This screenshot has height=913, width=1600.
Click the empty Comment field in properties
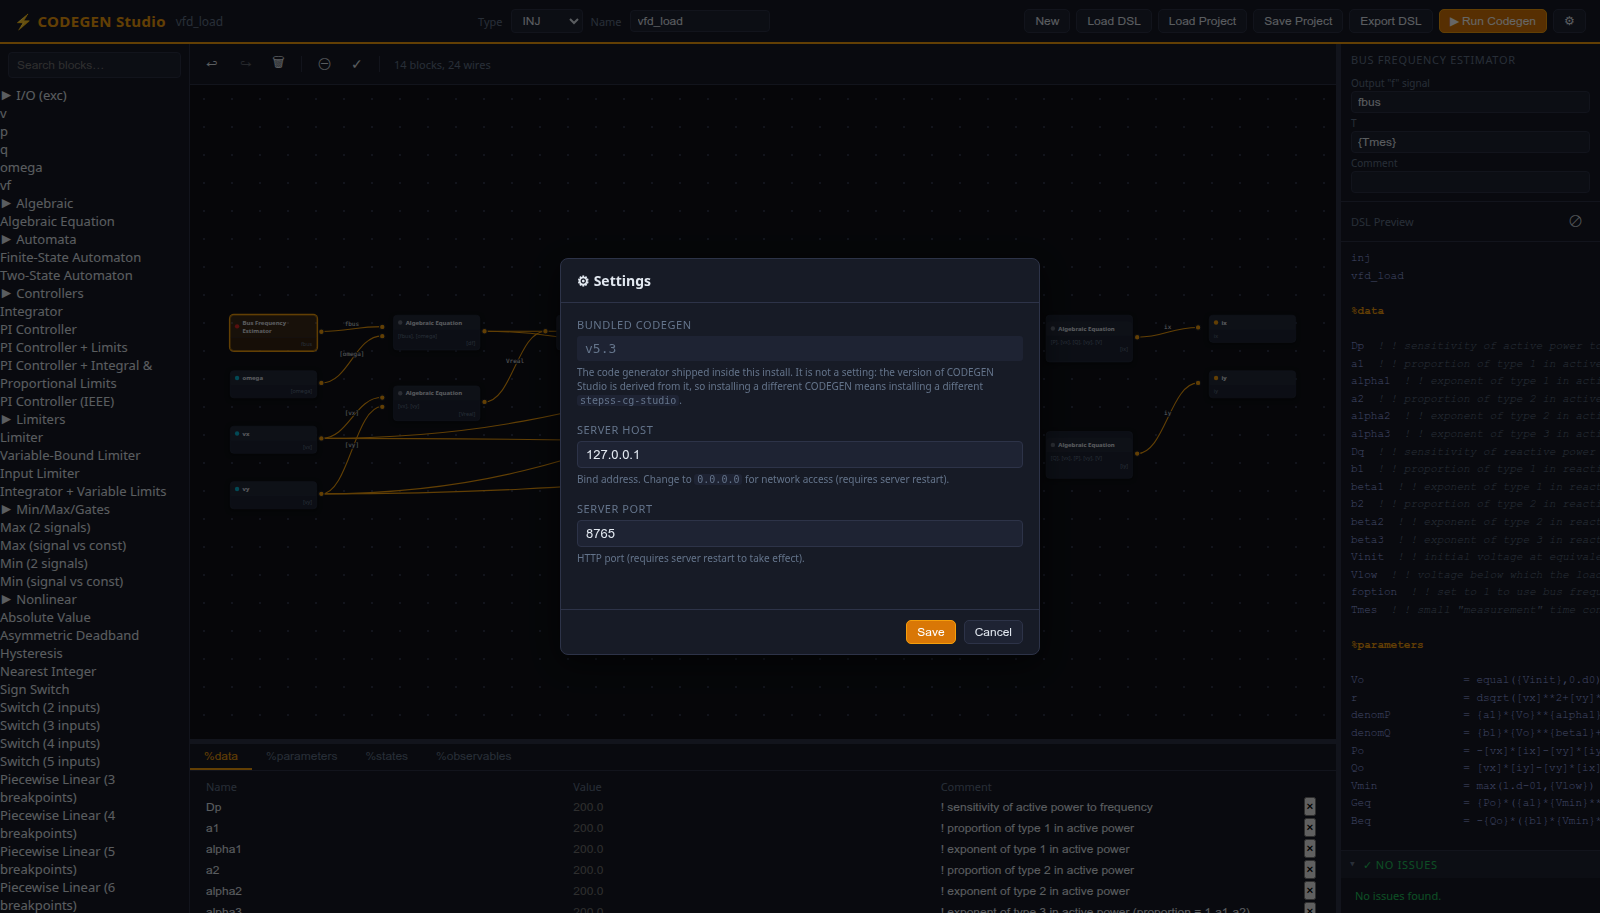[x=1470, y=182]
